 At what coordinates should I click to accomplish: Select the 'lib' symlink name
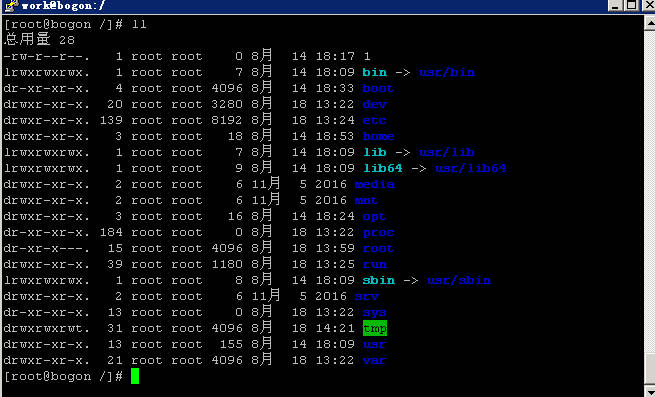point(374,152)
